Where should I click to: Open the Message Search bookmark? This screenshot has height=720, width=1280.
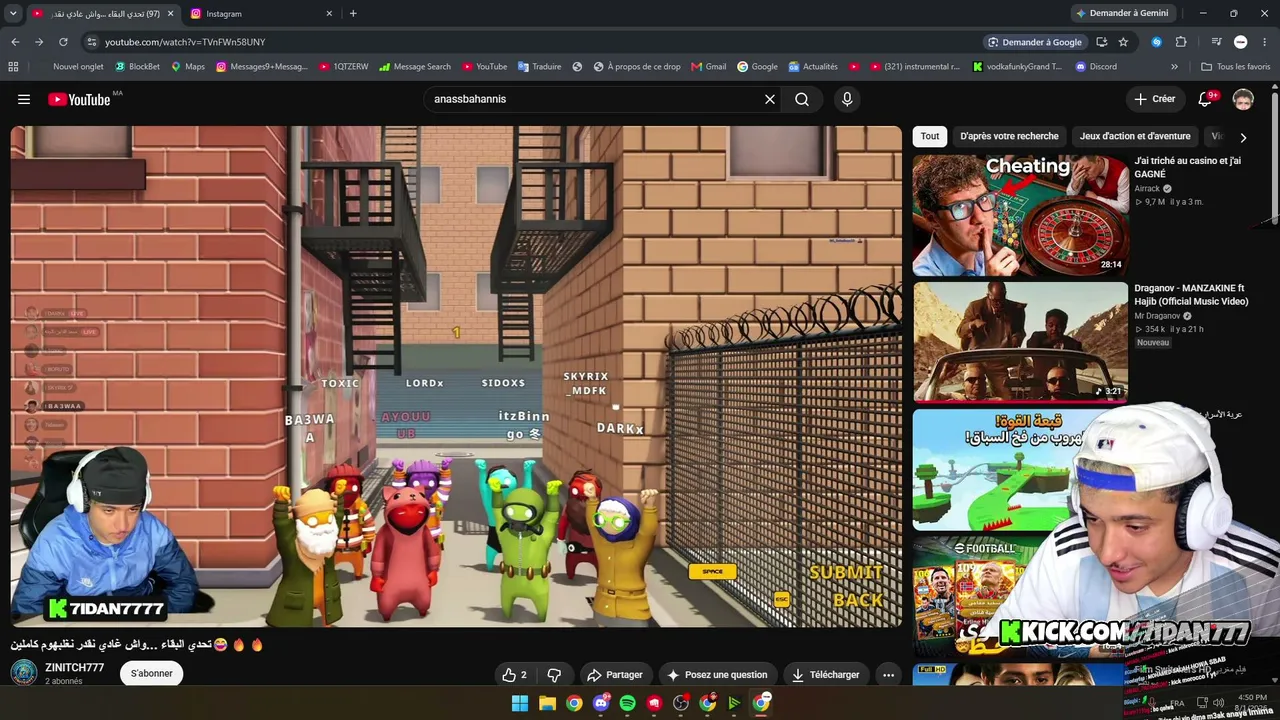414,67
